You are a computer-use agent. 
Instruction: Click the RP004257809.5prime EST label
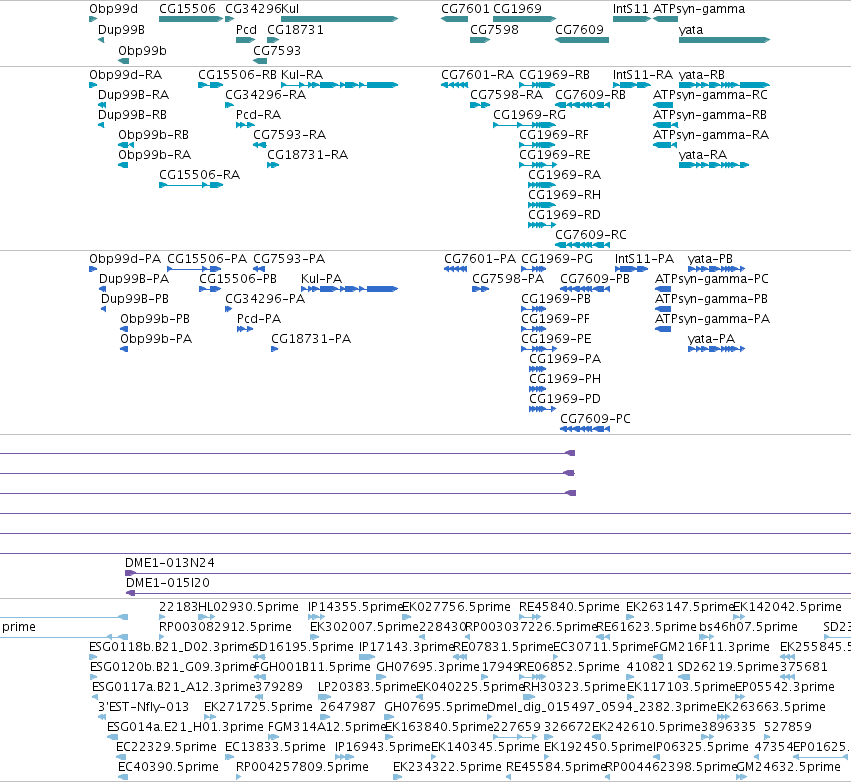tap(302, 766)
